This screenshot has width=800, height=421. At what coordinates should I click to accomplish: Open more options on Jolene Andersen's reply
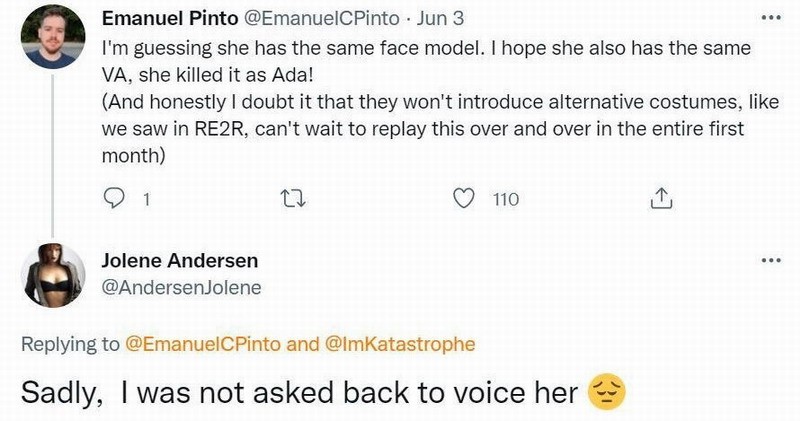pos(769,261)
